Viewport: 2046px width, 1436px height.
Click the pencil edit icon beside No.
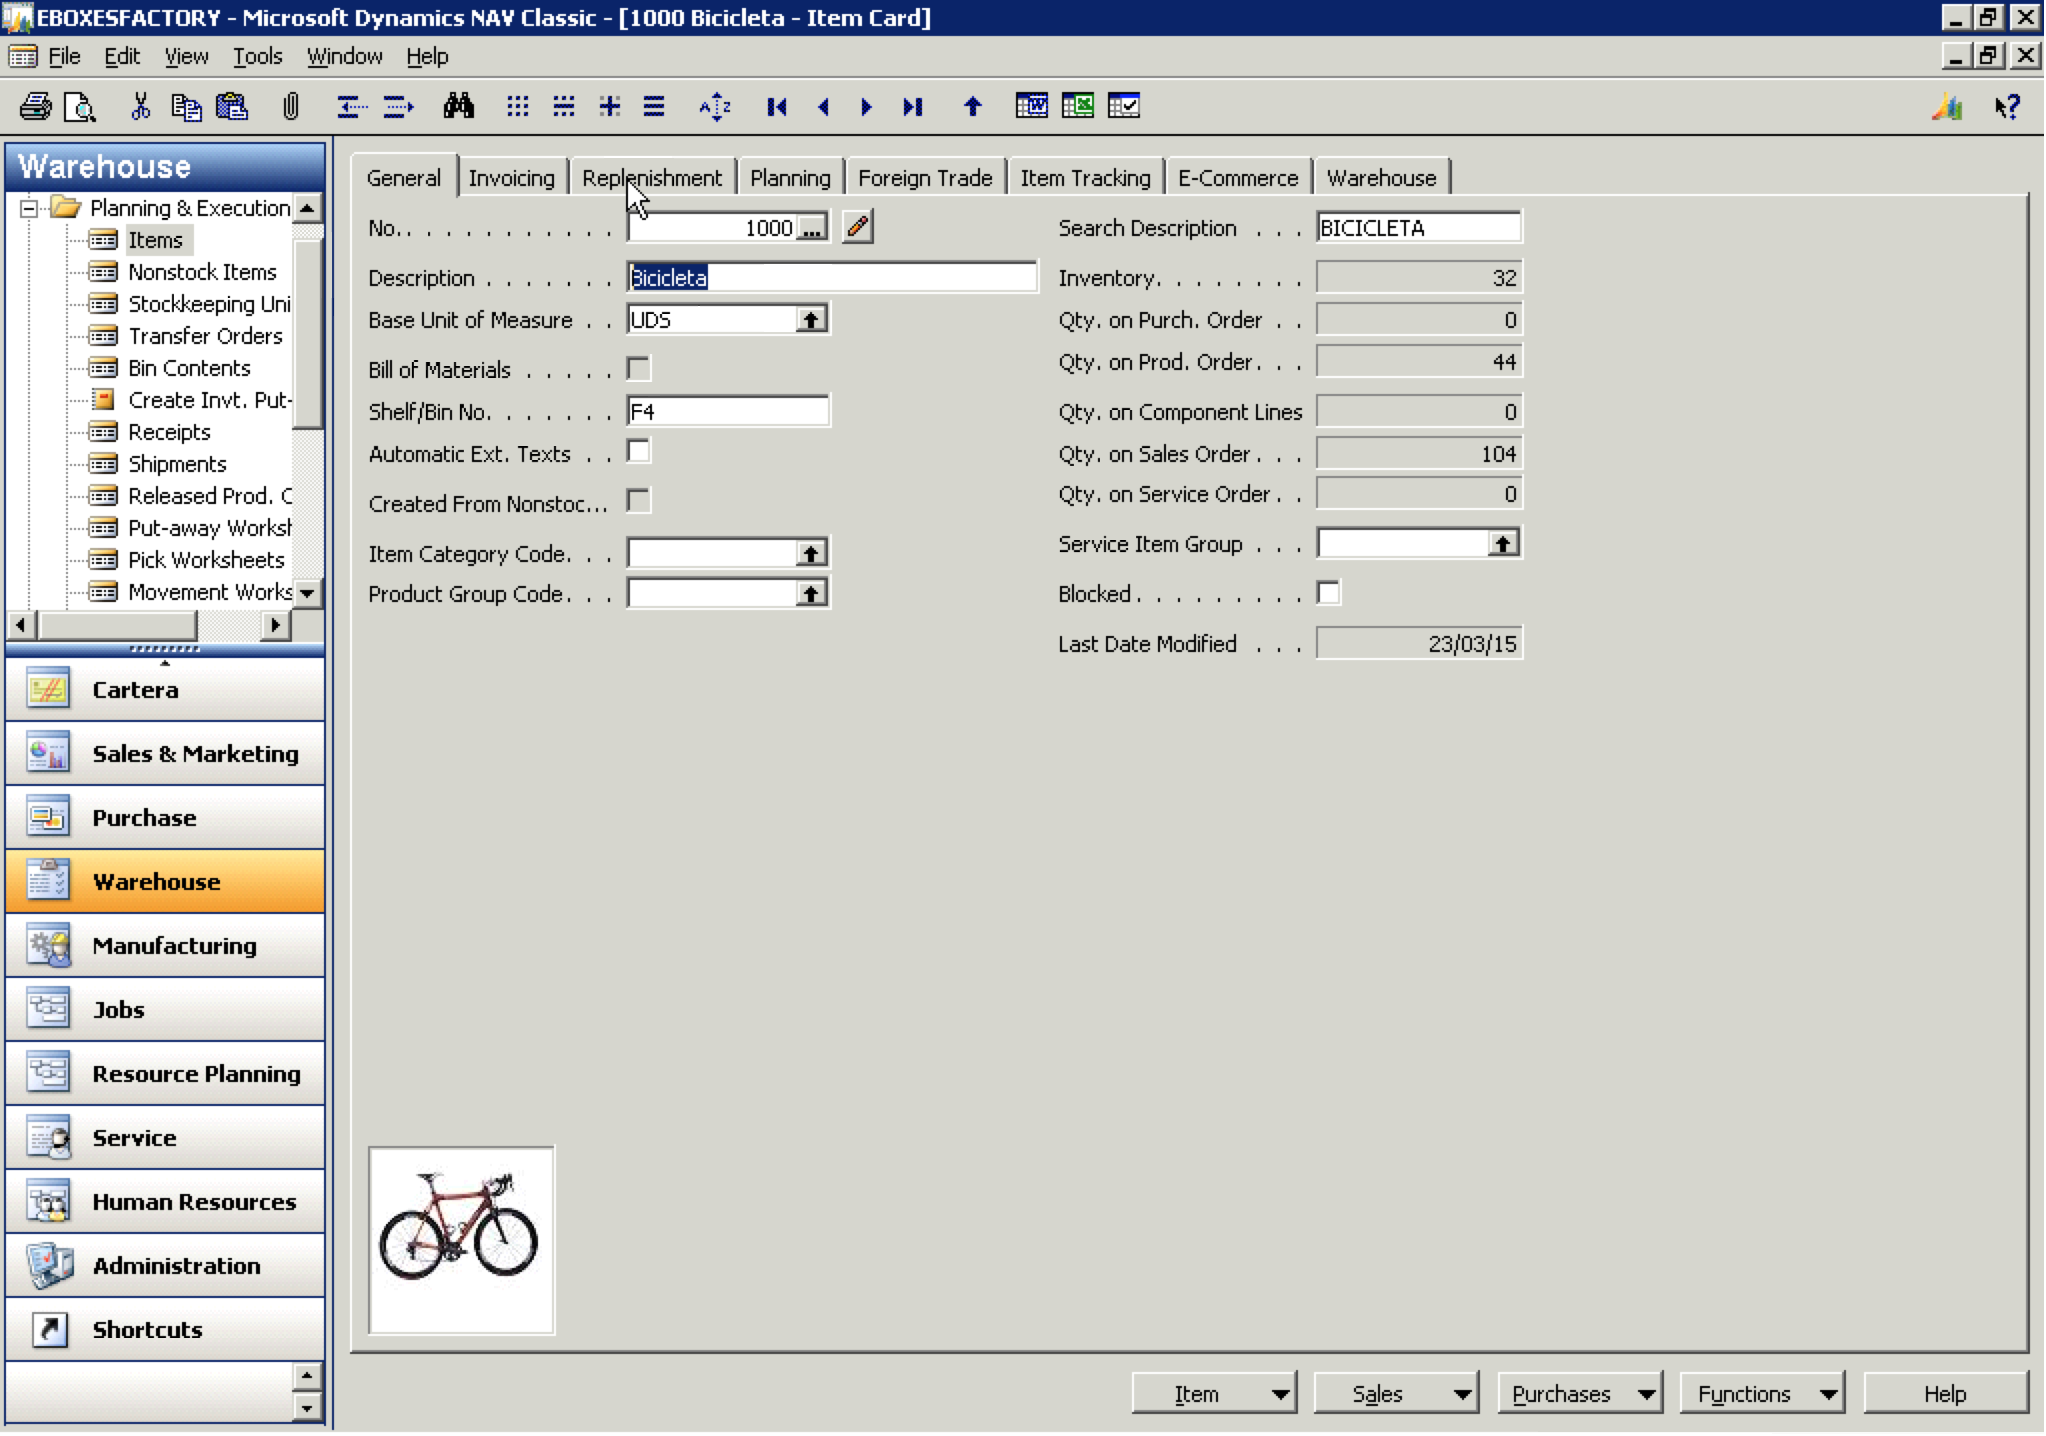pyautogui.click(x=857, y=227)
